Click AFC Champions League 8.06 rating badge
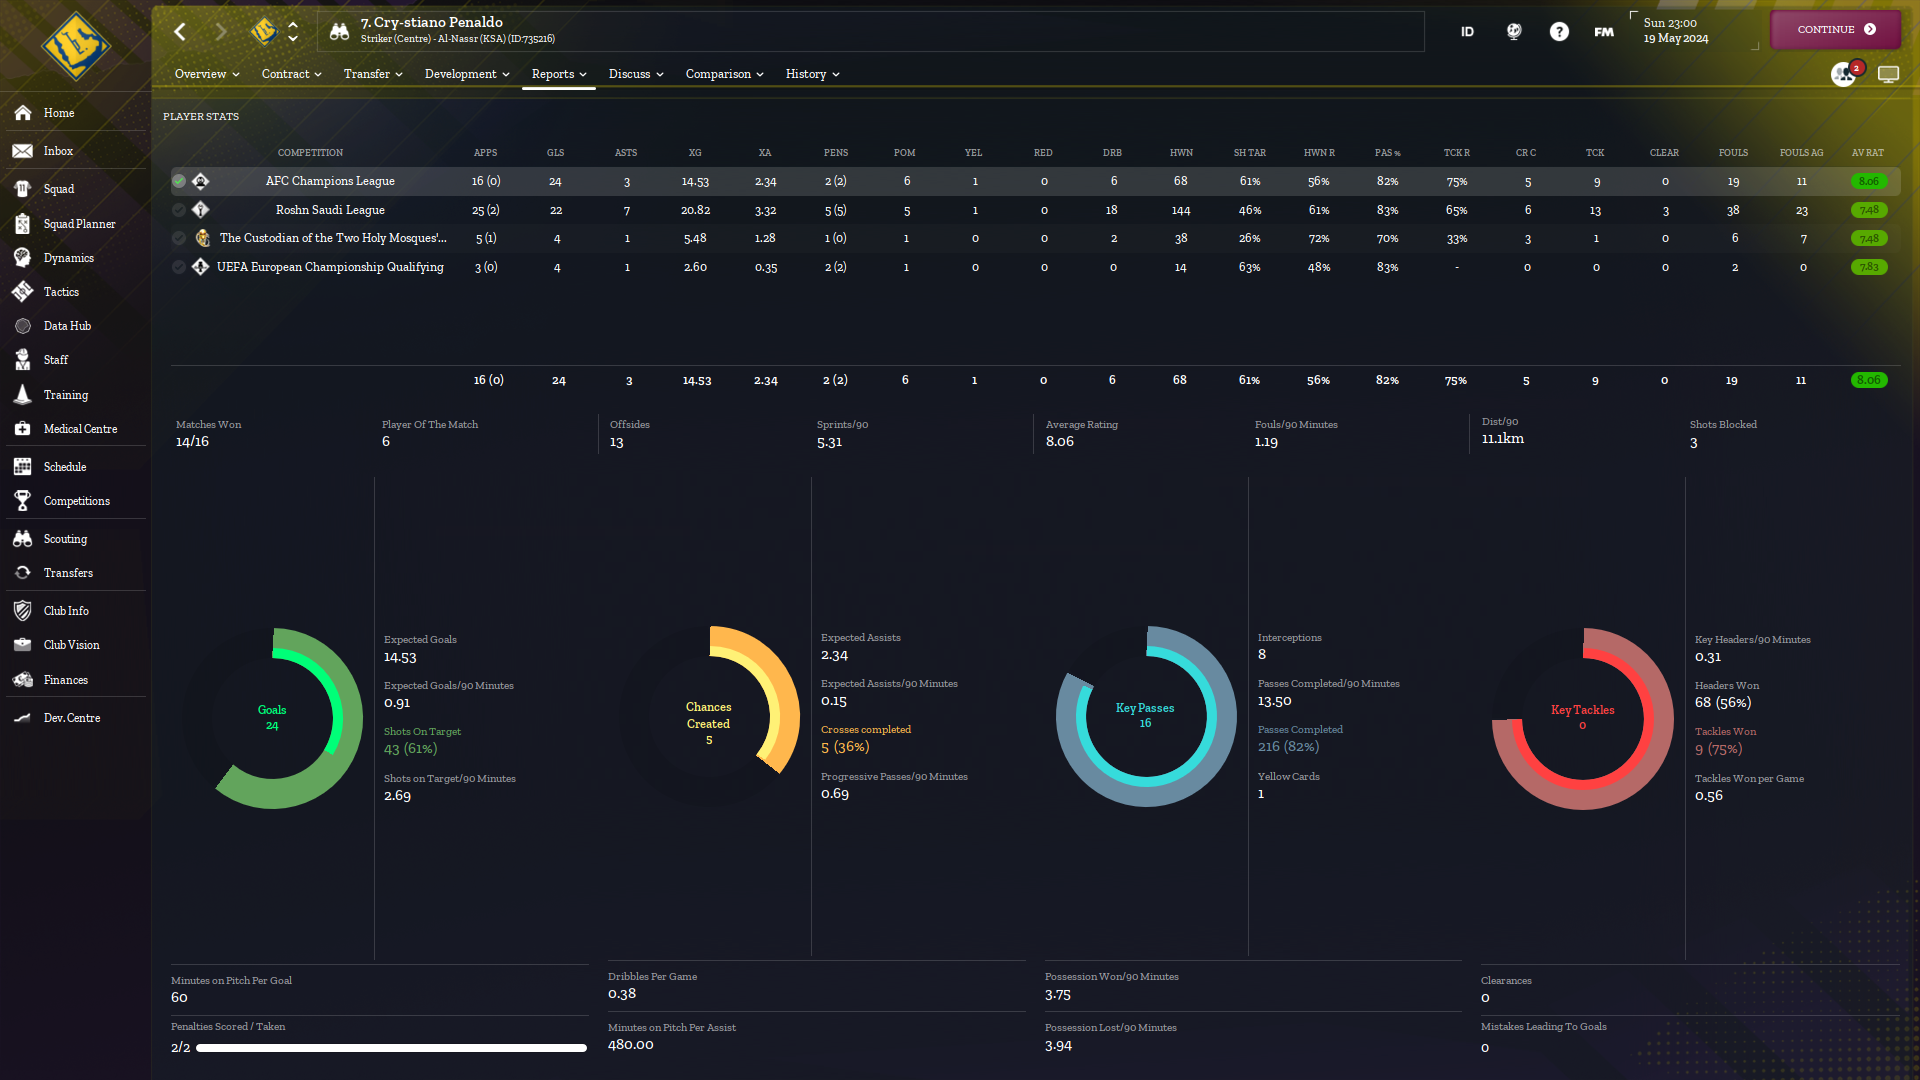 click(x=1869, y=181)
